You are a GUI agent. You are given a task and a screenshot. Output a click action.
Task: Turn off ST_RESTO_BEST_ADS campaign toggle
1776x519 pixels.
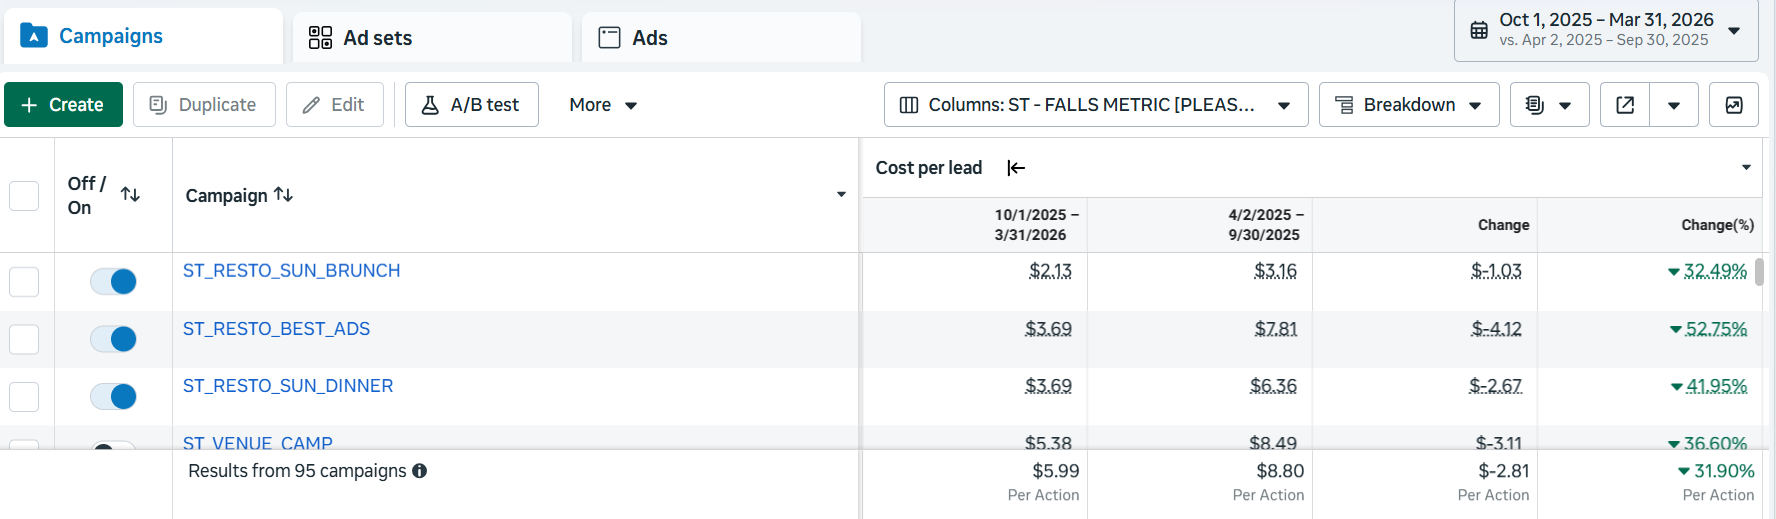coord(113,339)
